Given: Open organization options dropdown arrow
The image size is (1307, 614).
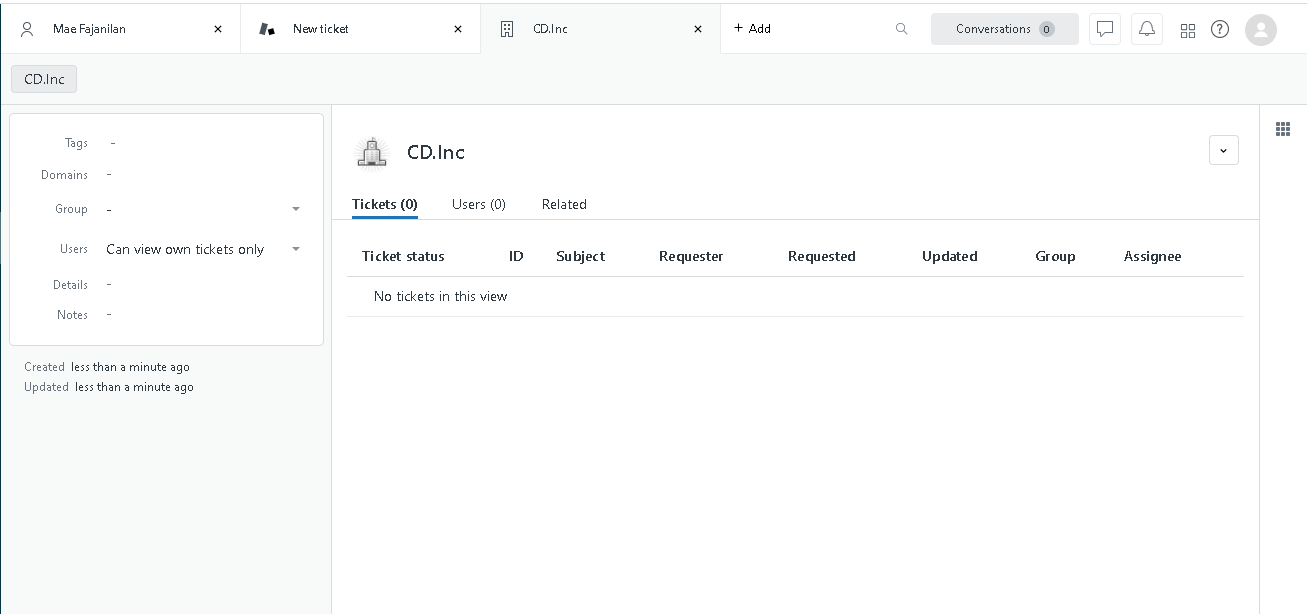Looking at the screenshot, I should click(1224, 150).
